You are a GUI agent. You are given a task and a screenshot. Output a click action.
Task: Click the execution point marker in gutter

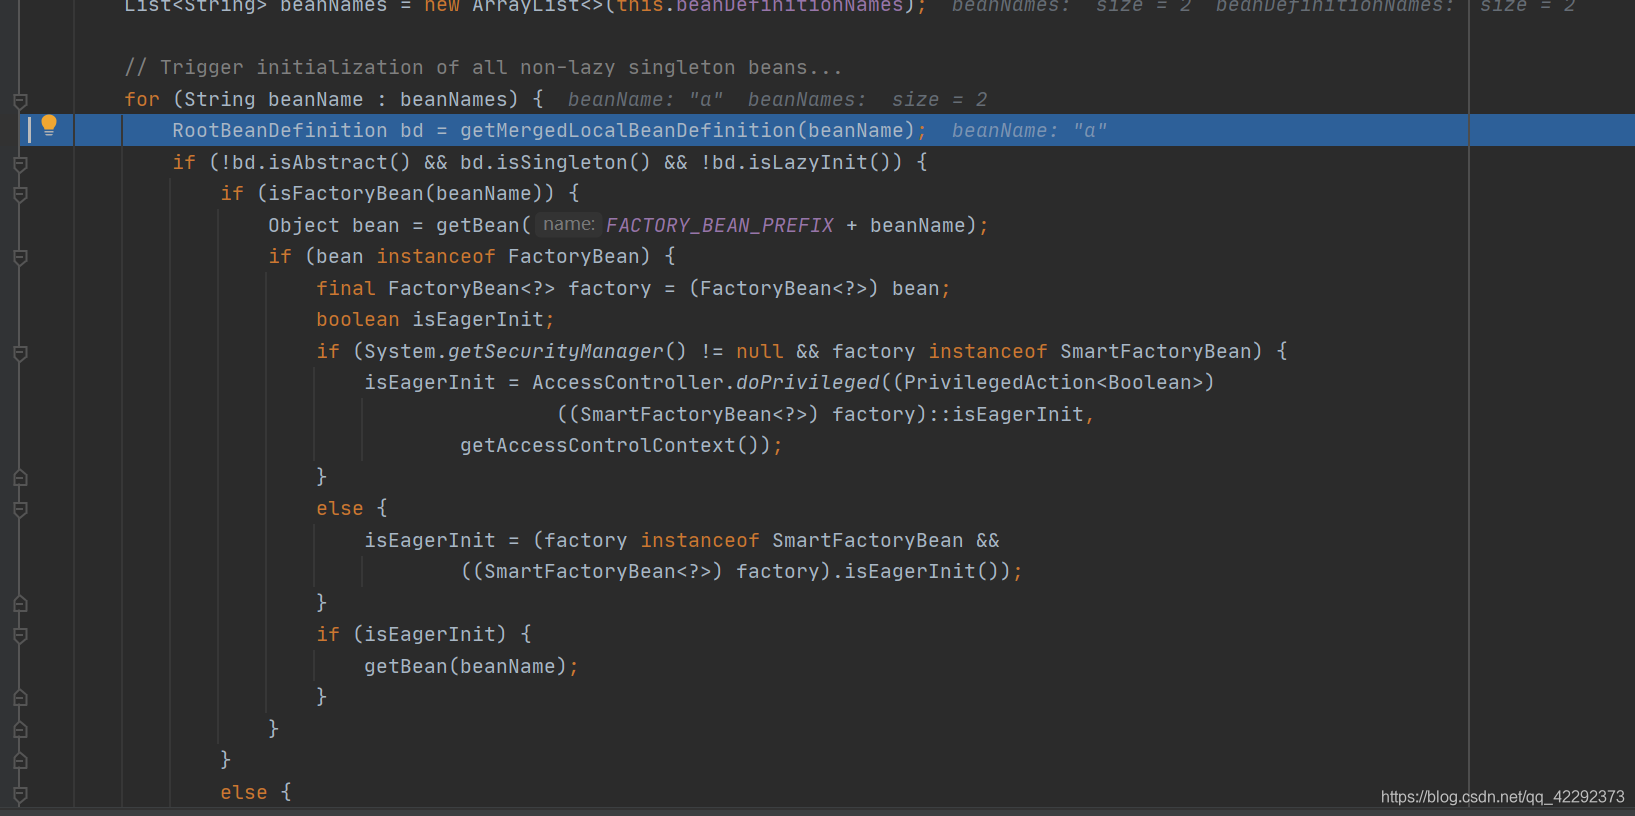click(x=29, y=129)
